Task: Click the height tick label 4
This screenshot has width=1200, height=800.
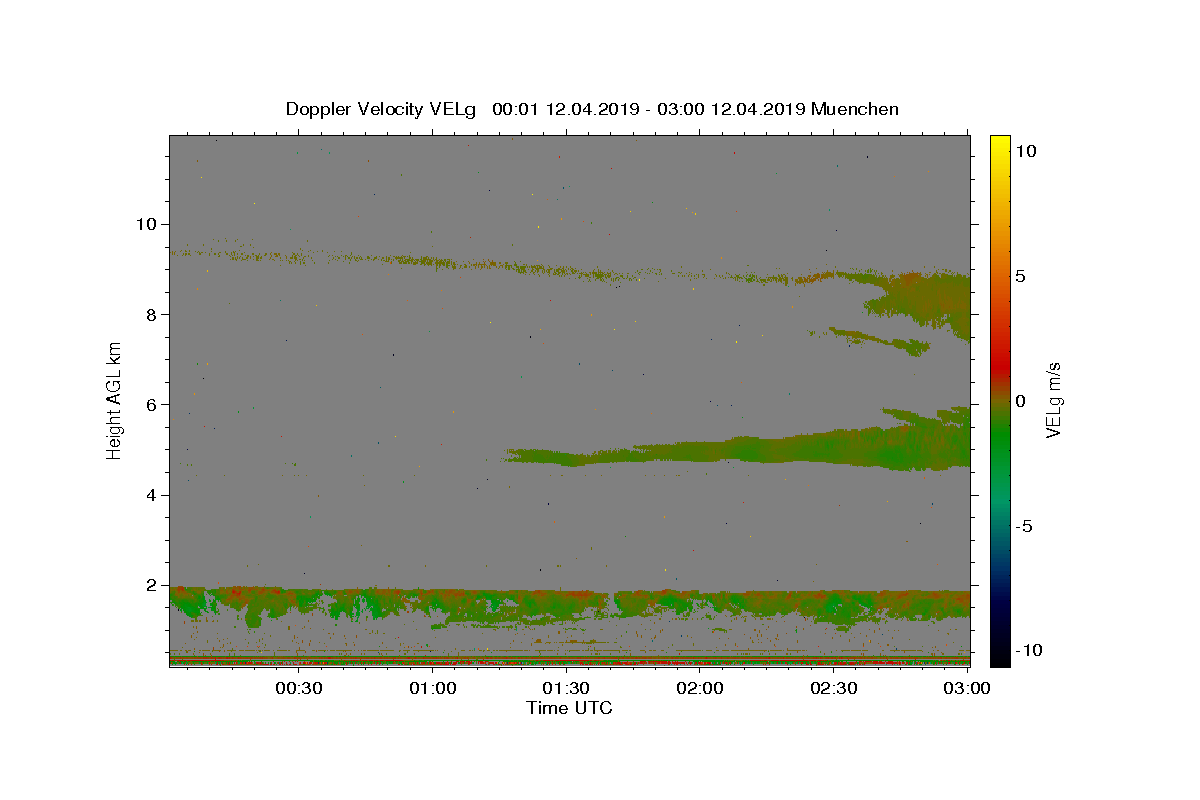Action: (153, 495)
